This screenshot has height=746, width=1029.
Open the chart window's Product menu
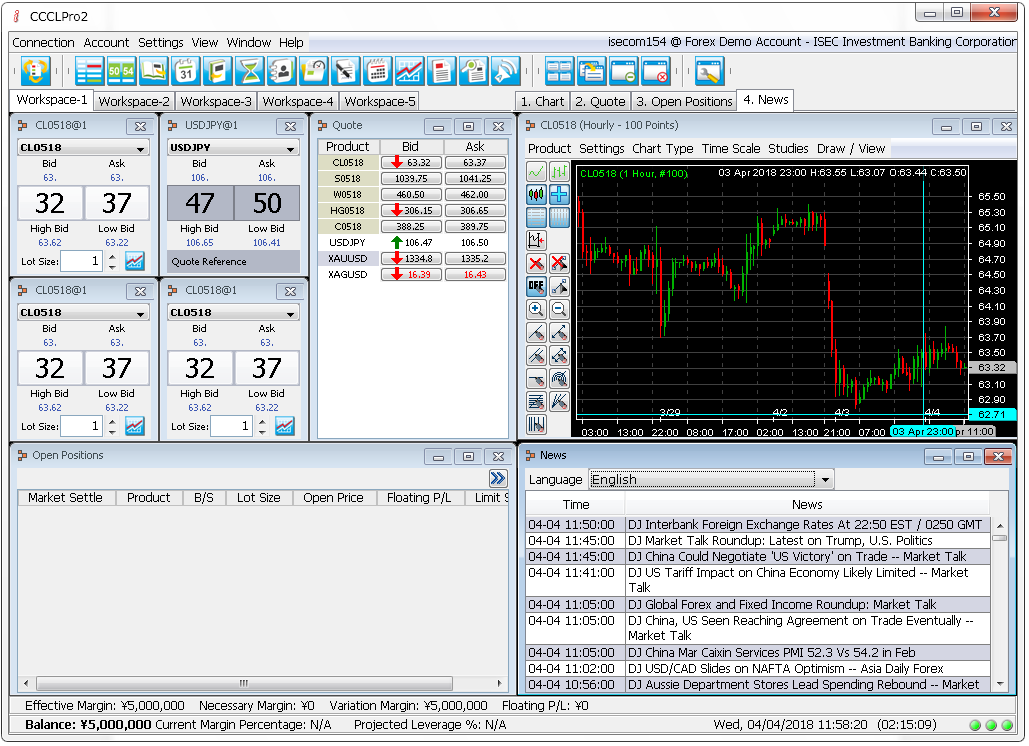[x=549, y=149]
